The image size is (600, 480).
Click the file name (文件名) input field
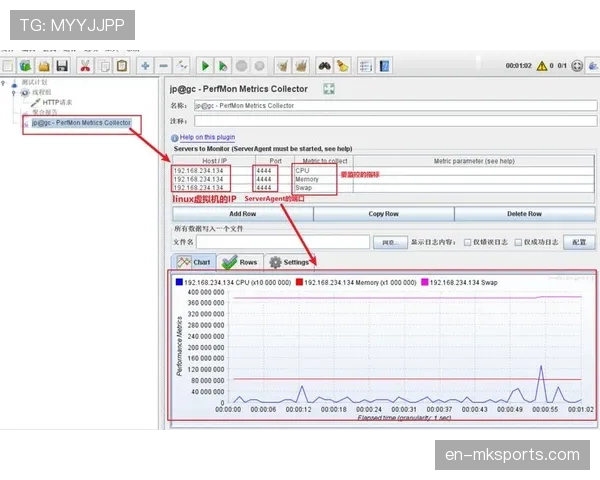(x=282, y=242)
